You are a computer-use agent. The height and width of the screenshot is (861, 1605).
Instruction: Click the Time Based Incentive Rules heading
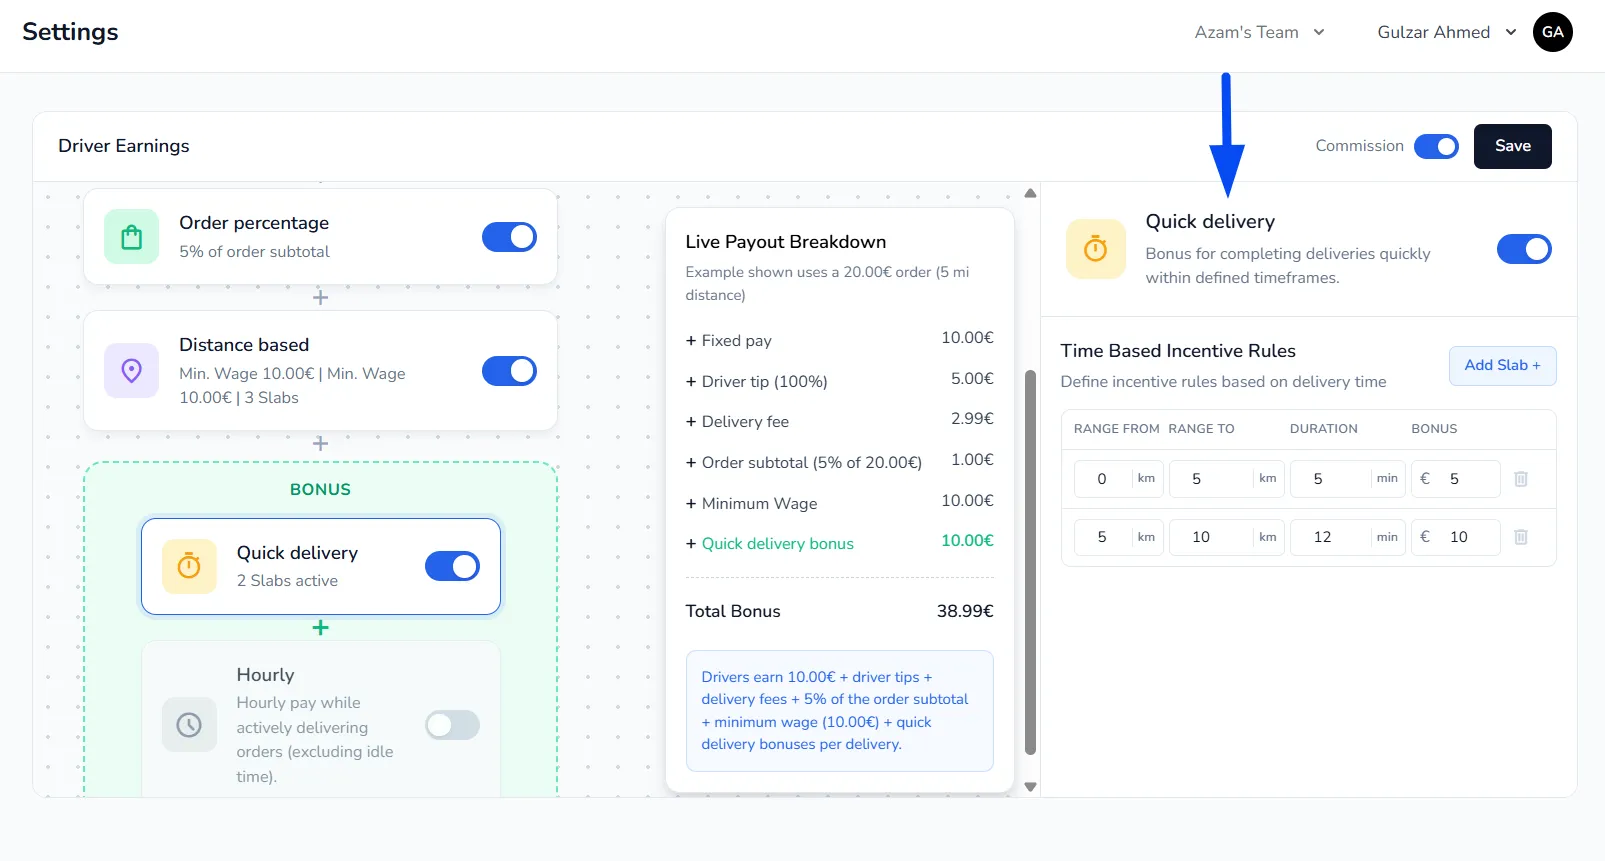pyautogui.click(x=1178, y=351)
